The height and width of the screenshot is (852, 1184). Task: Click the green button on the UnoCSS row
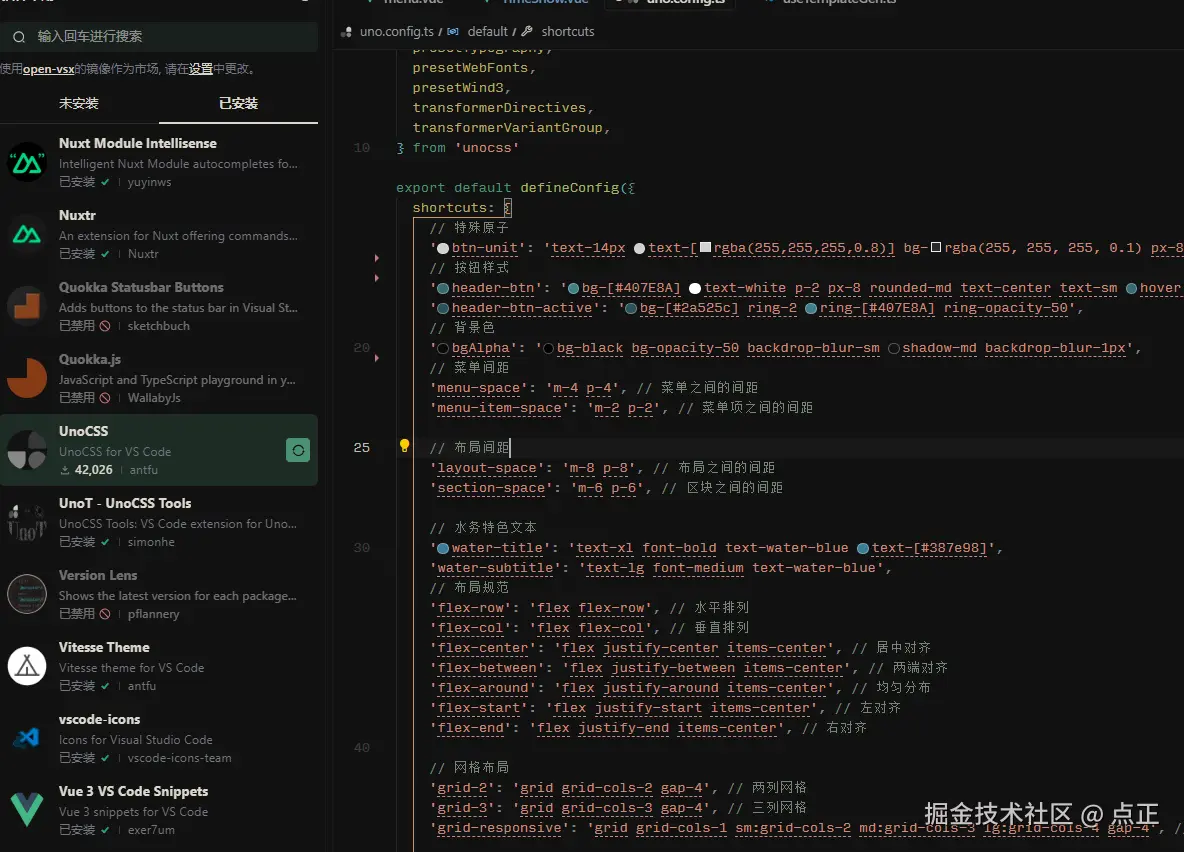[298, 450]
